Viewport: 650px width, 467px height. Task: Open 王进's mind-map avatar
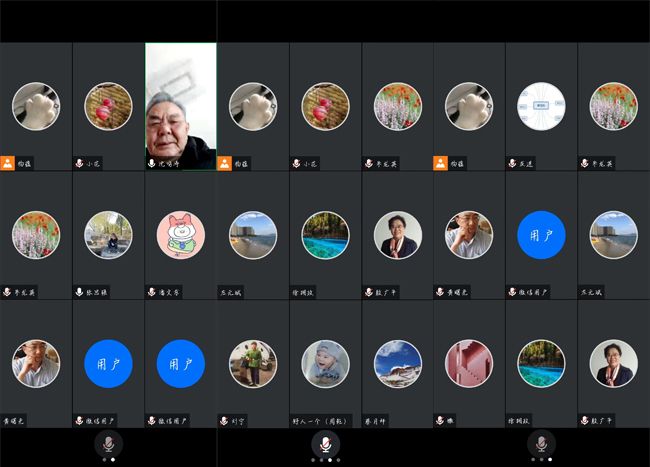pos(541,106)
